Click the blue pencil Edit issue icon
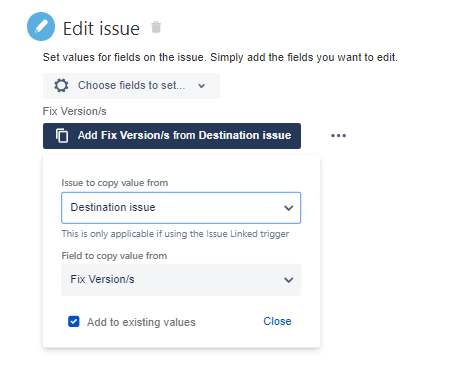This screenshot has width=461, height=390. coord(41,27)
